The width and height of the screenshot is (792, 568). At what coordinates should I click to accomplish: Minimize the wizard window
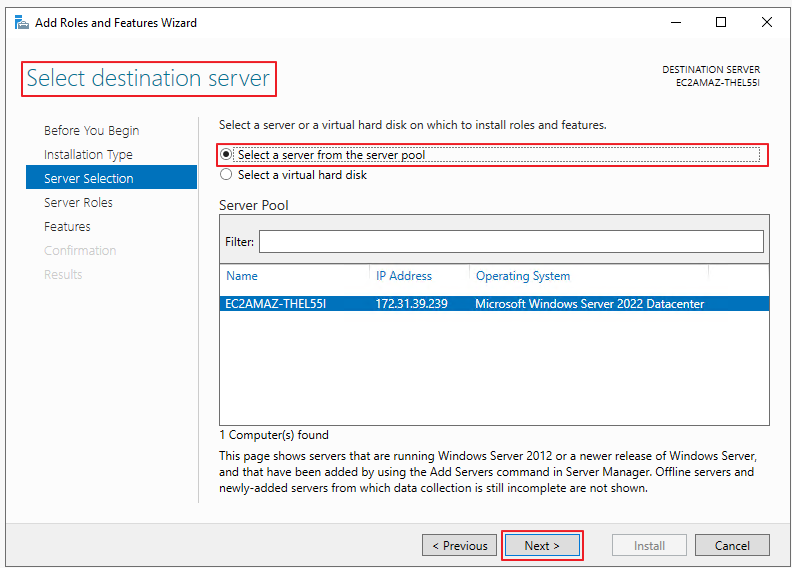[x=676, y=22]
